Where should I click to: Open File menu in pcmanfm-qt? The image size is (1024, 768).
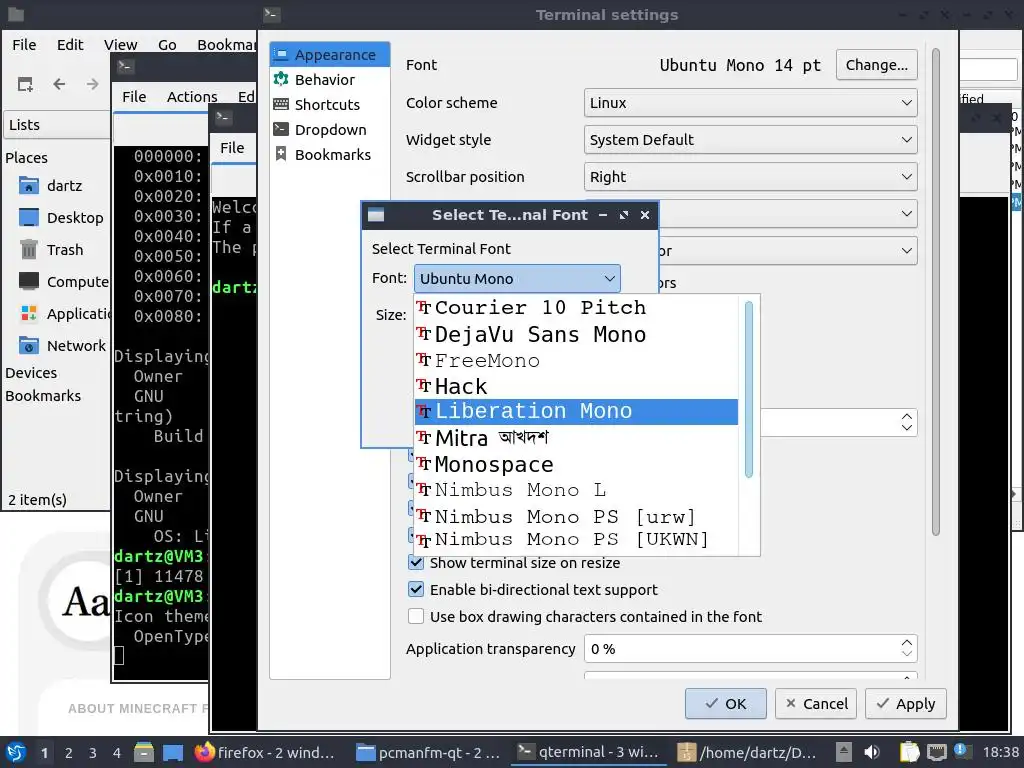[x=24, y=44]
